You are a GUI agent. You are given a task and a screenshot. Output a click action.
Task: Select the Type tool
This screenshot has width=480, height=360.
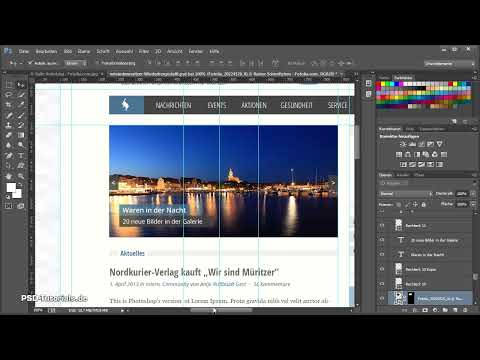21,155
